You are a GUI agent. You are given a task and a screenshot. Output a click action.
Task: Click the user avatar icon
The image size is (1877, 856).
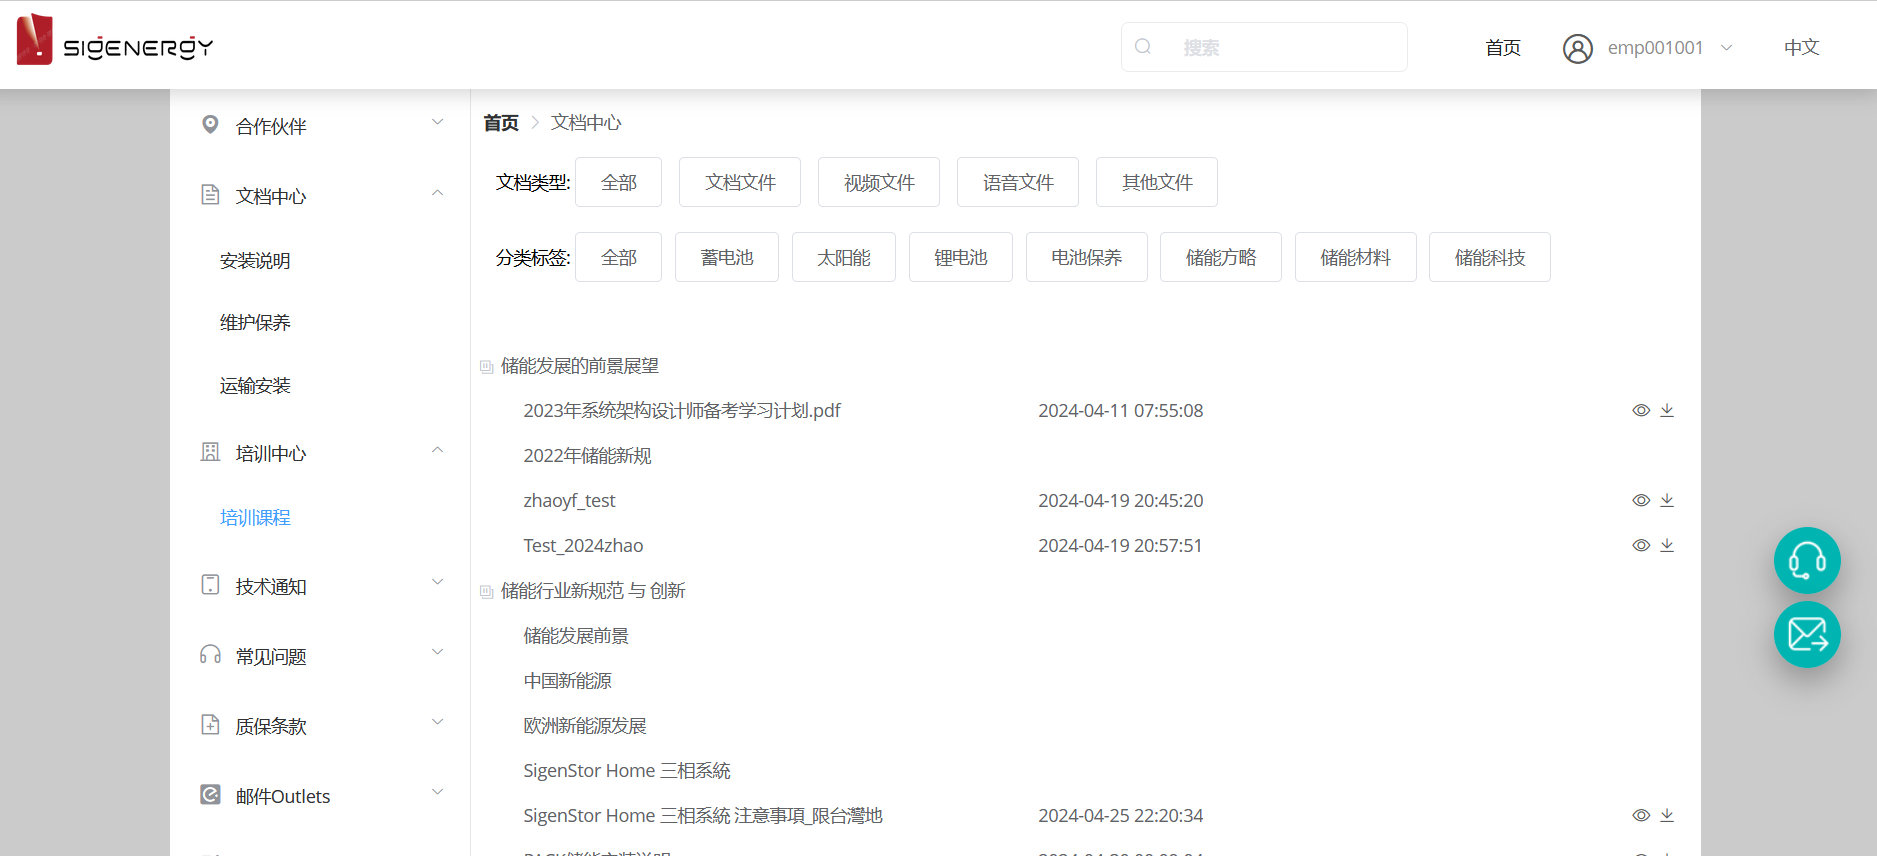click(x=1577, y=48)
